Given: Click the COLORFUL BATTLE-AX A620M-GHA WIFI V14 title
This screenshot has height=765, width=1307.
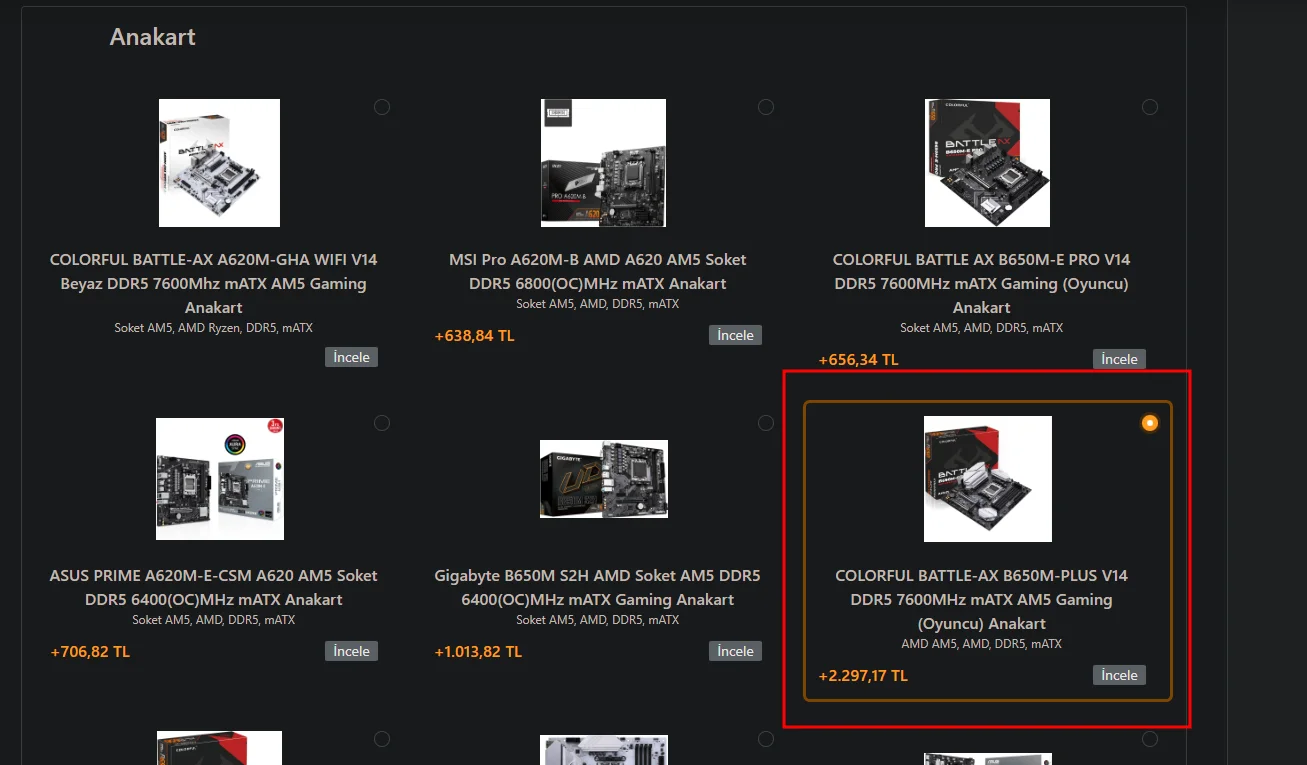Looking at the screenshot, I should tap(214, 283).
